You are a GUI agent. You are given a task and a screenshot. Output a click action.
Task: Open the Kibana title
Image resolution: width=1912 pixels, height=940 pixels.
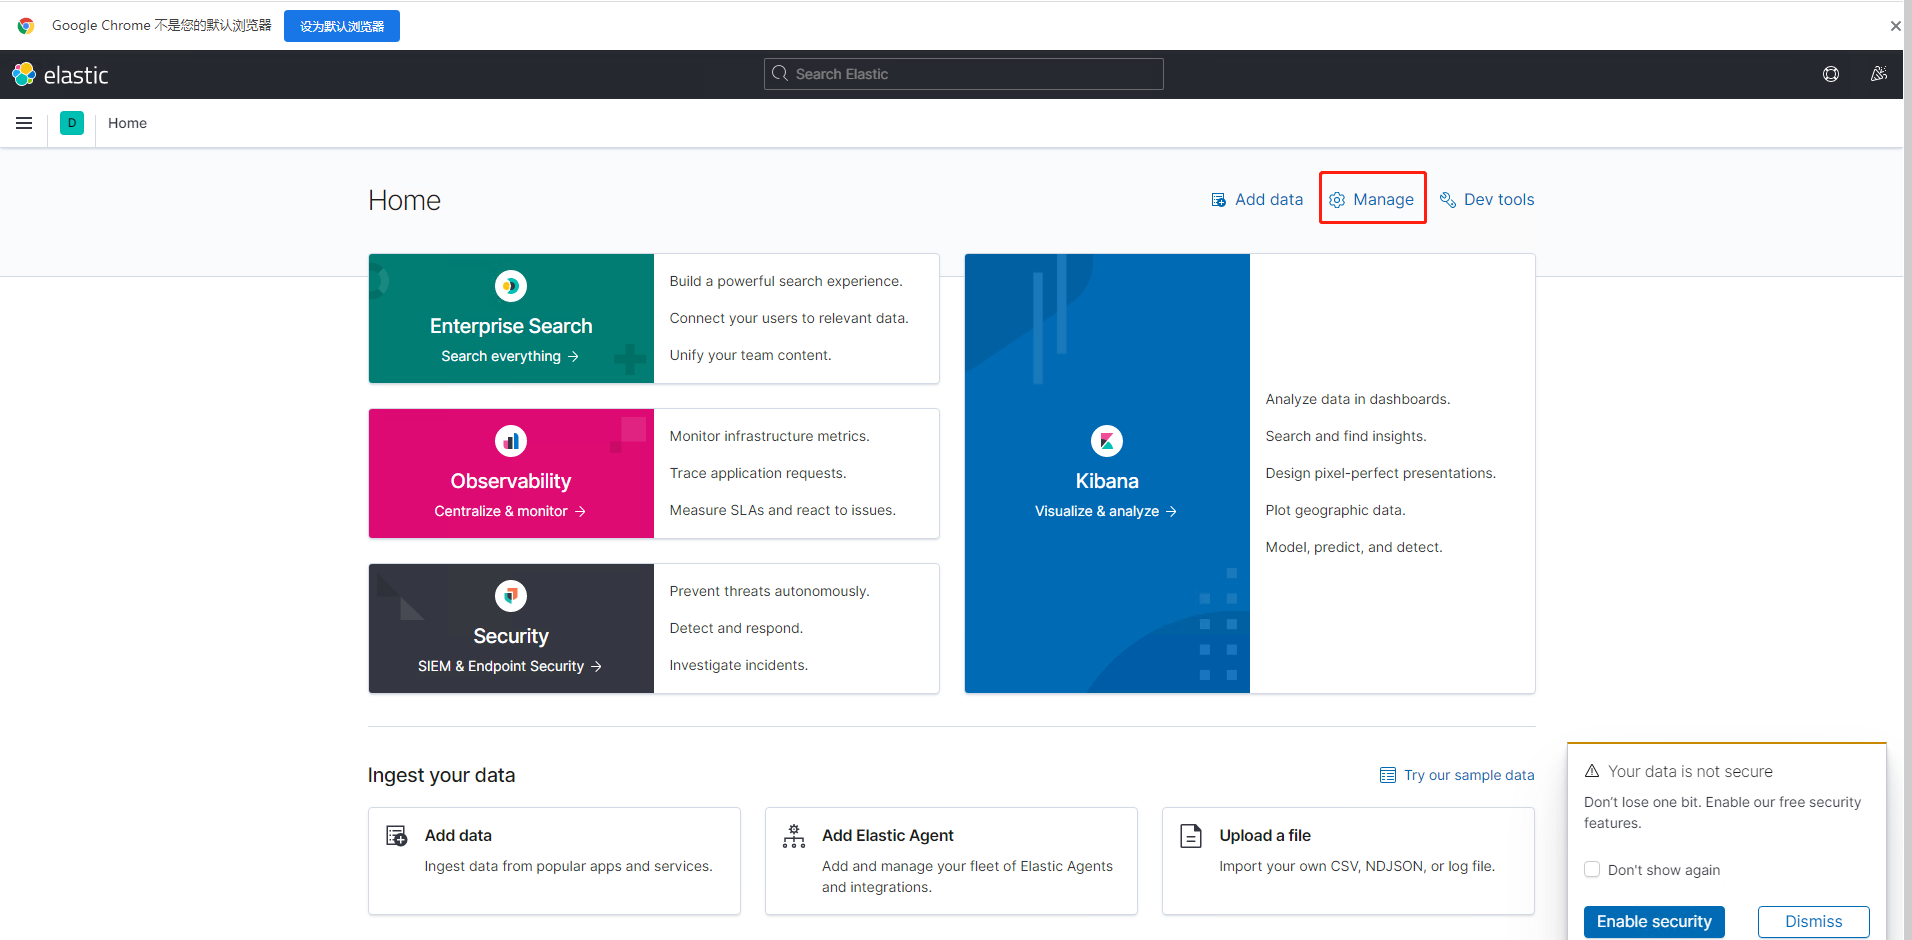tap(1107, 481)
